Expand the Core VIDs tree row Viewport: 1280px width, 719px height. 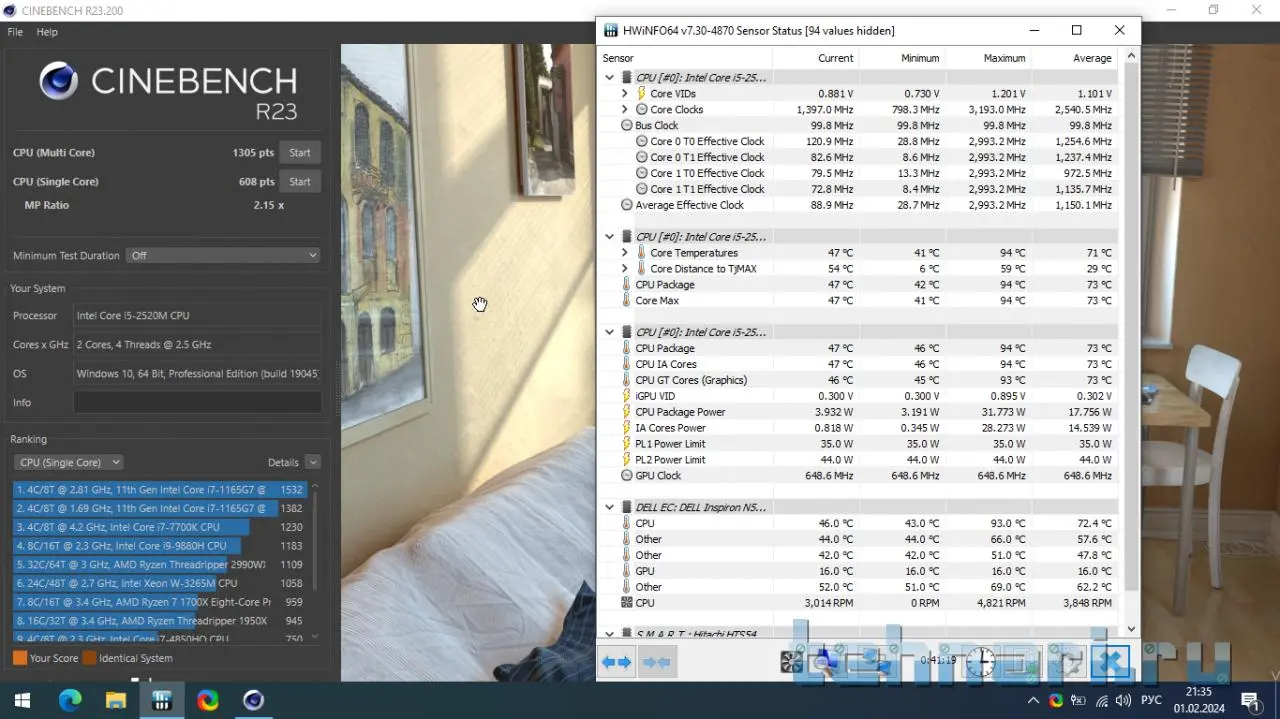tap(625, 94)
